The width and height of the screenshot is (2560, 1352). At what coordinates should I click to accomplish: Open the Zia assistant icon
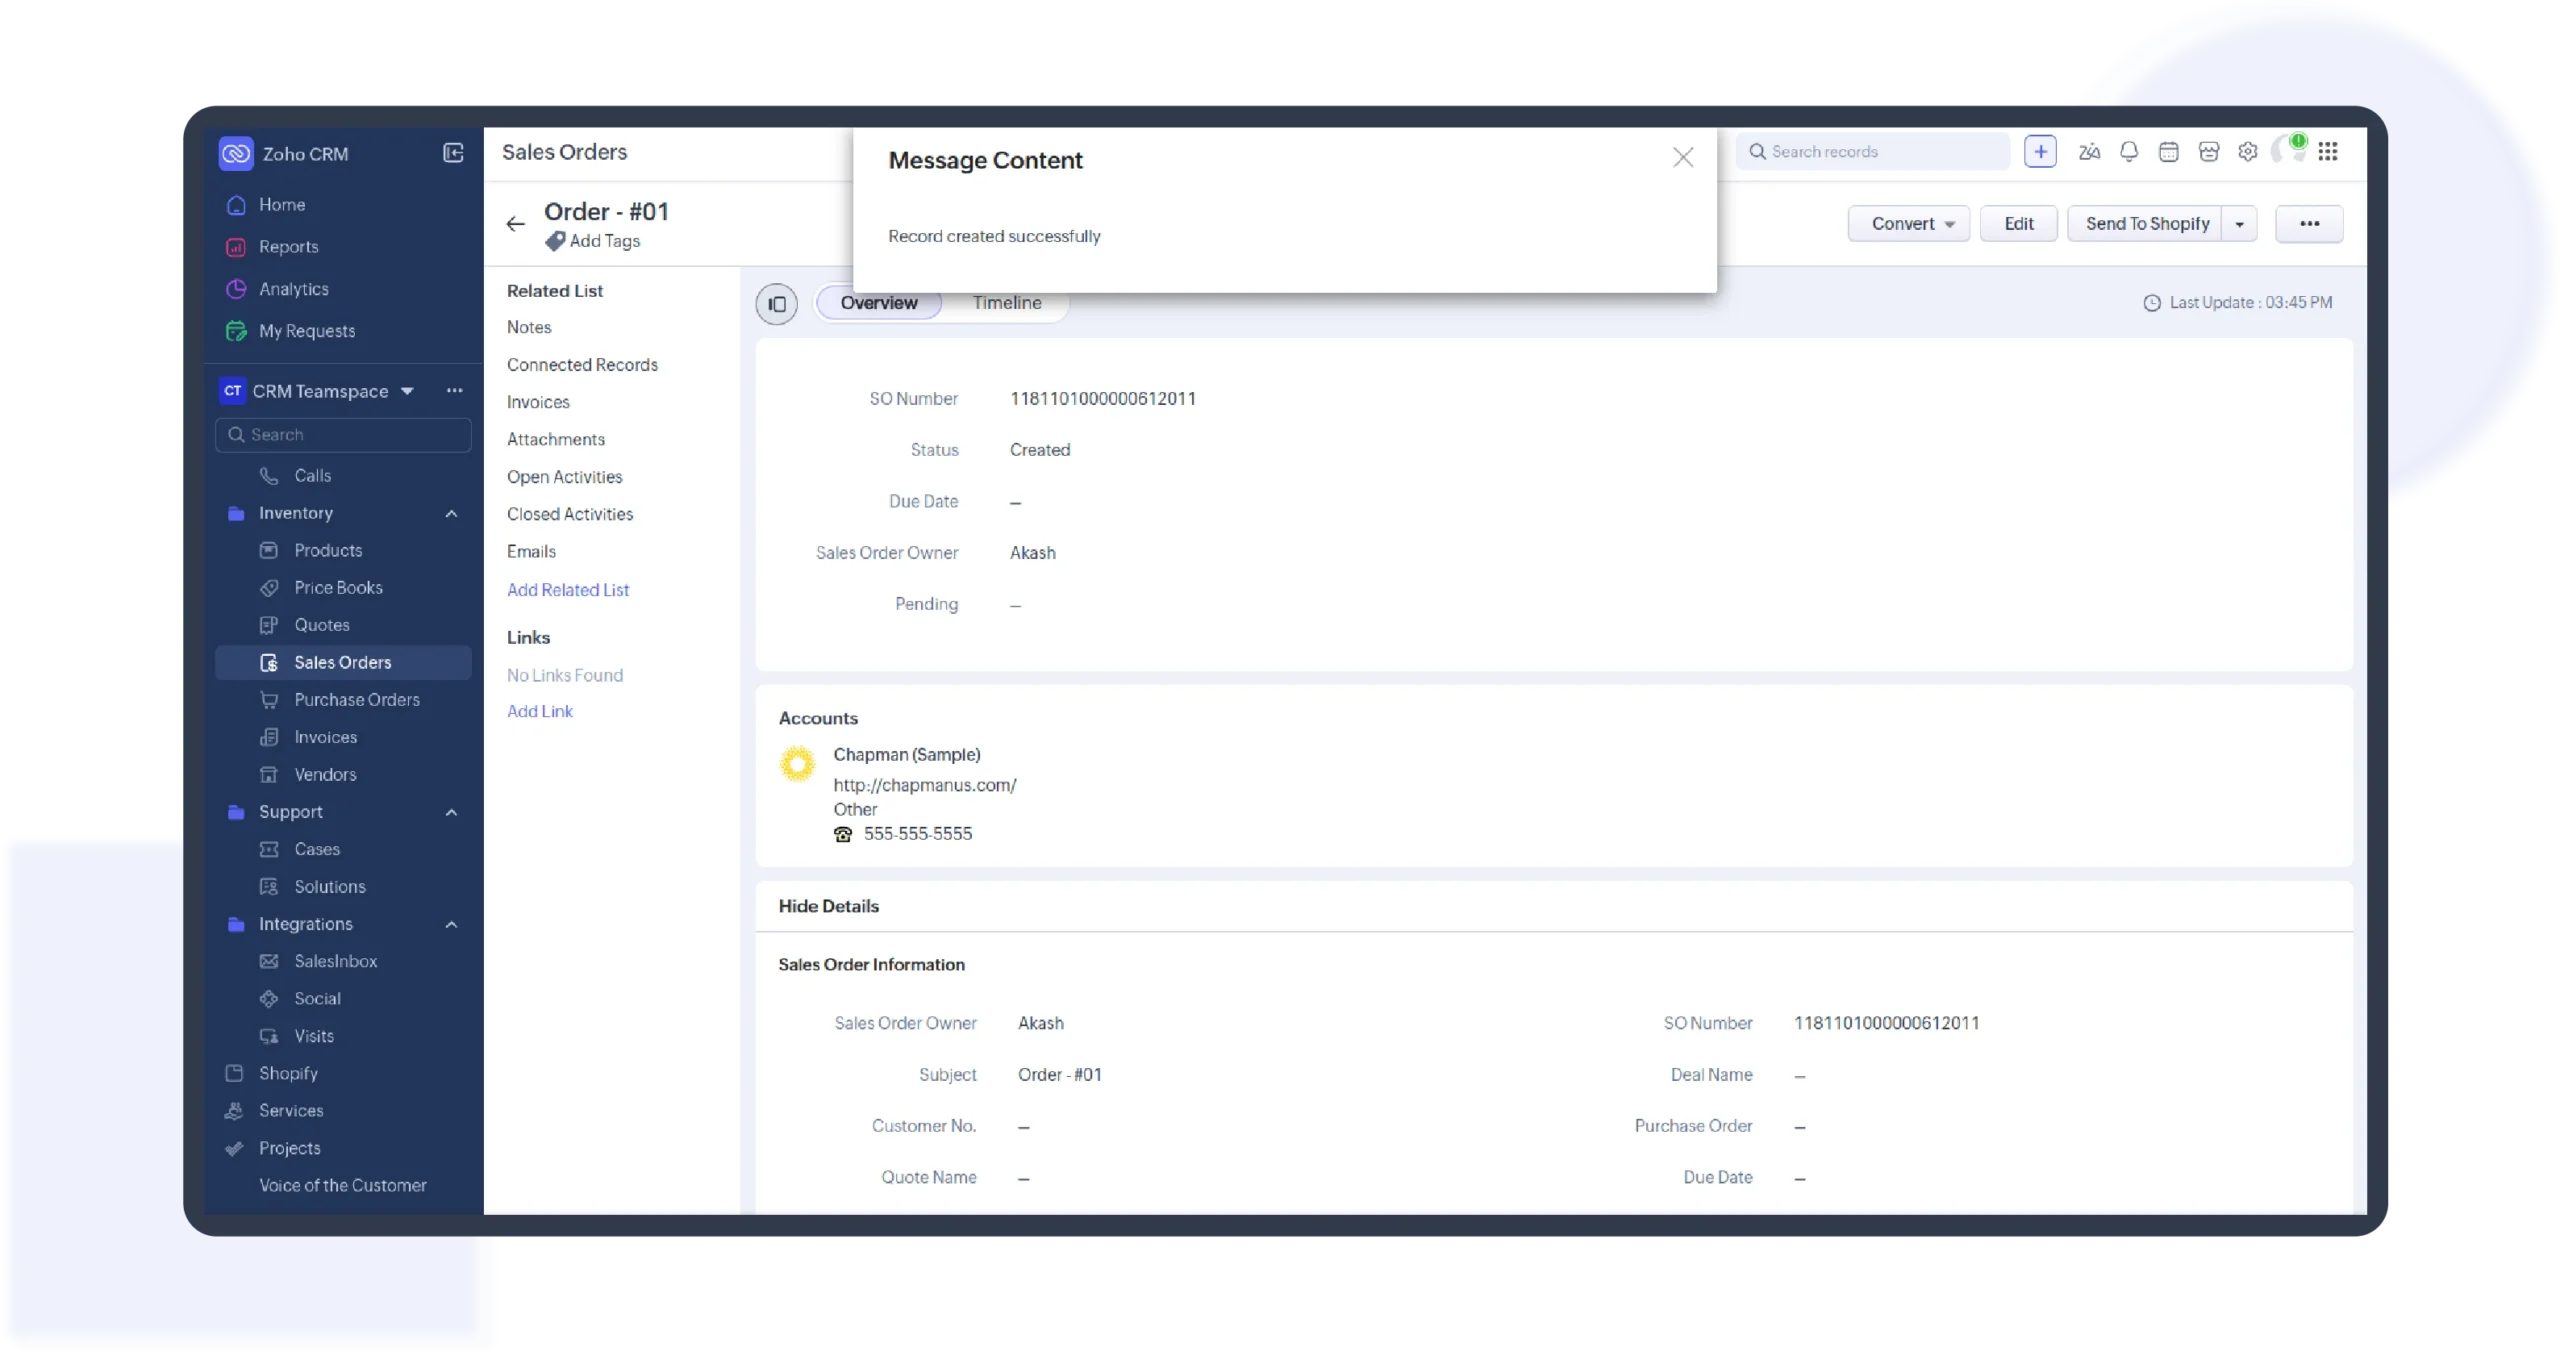(x=2088, y=151)
